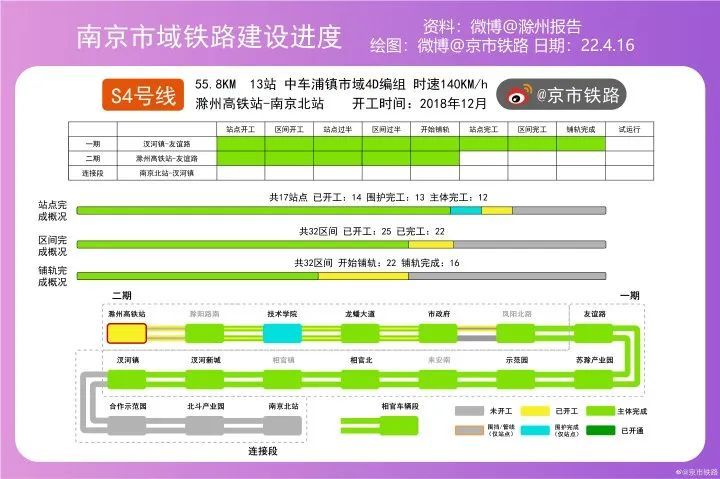Select the green 示范园 station block
The image size is (720, 479).
tap(516, 380)
